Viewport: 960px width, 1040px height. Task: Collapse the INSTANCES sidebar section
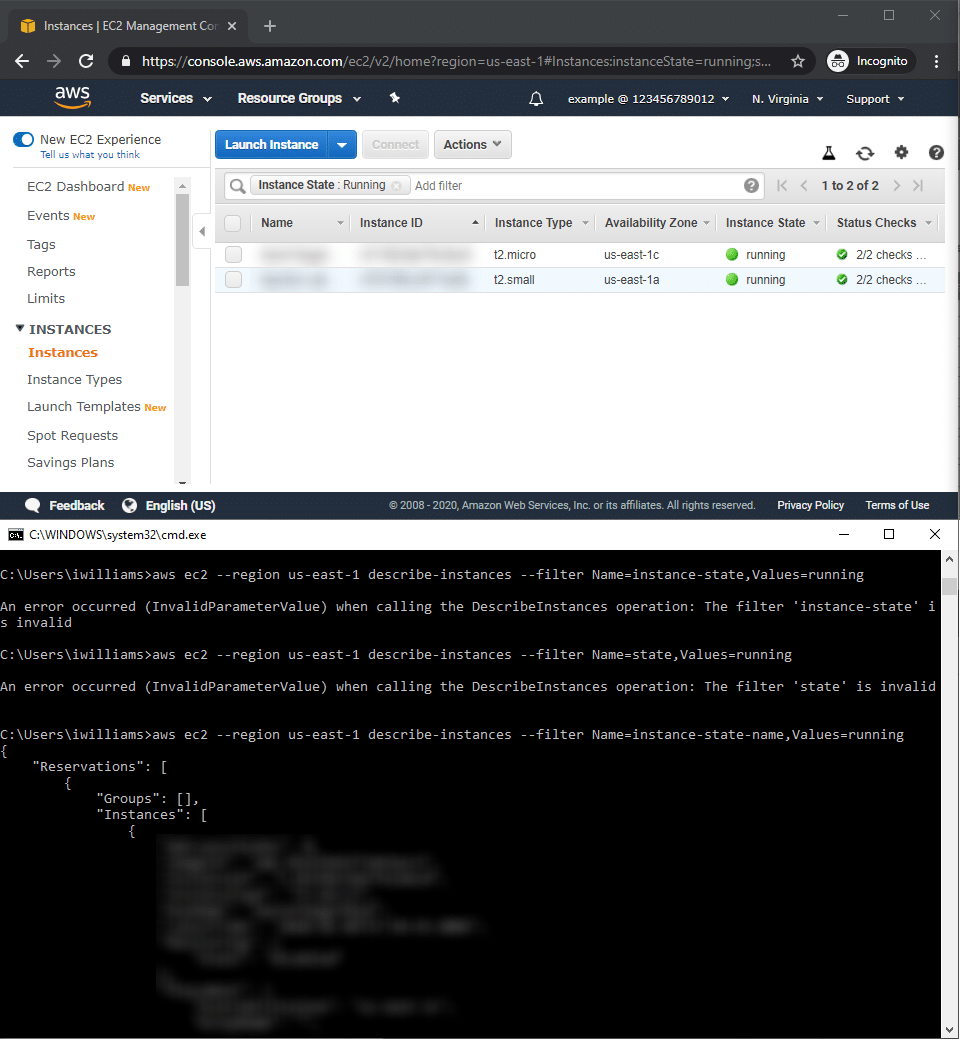coord(20,328)
